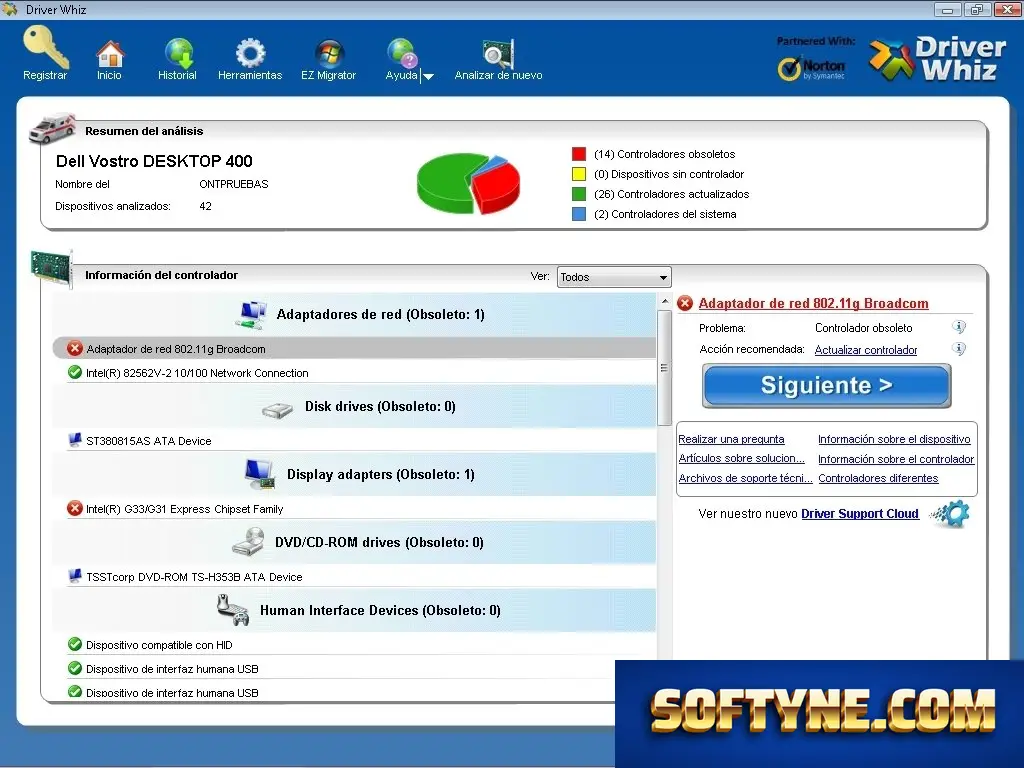This screenshot has height=768, width=1024.
Task: Click the Driver Support Cloud gear icon
Action: click(953, 514)
